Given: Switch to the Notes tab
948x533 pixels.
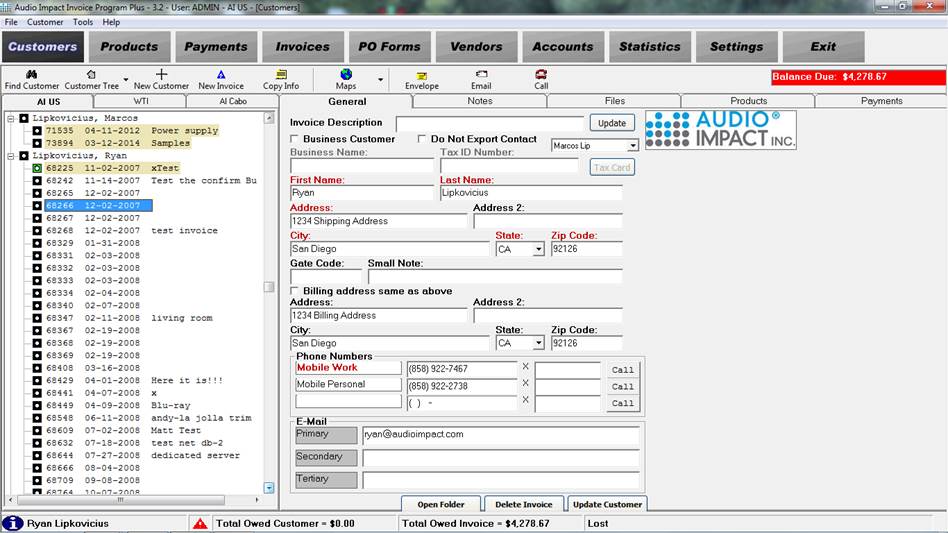Looking at the screenshot, I should point(479,101).
